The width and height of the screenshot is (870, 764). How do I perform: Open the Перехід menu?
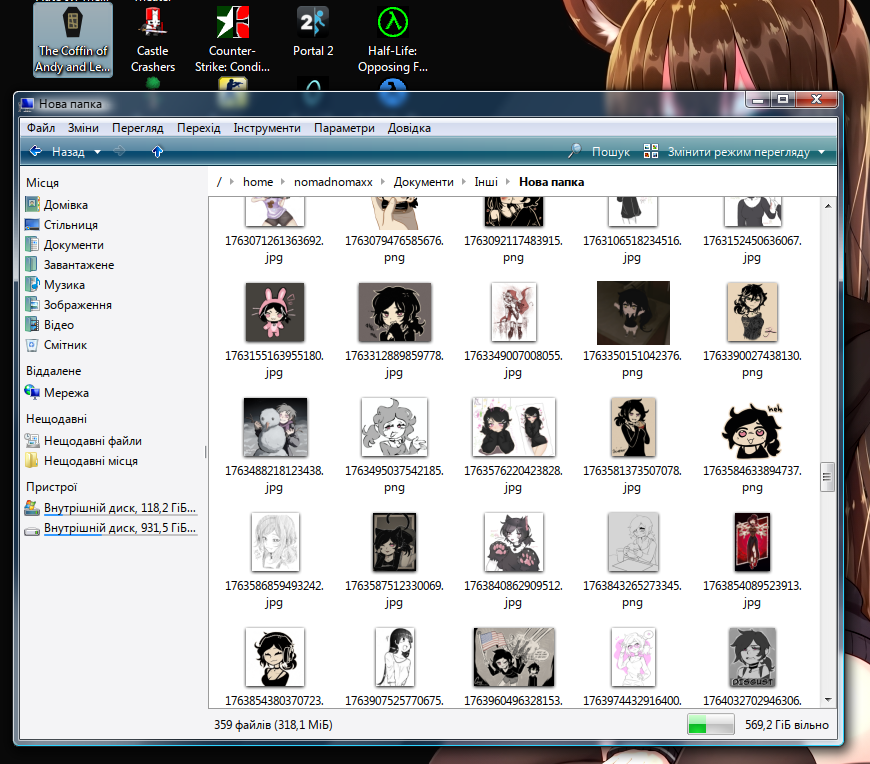[199, 128]
